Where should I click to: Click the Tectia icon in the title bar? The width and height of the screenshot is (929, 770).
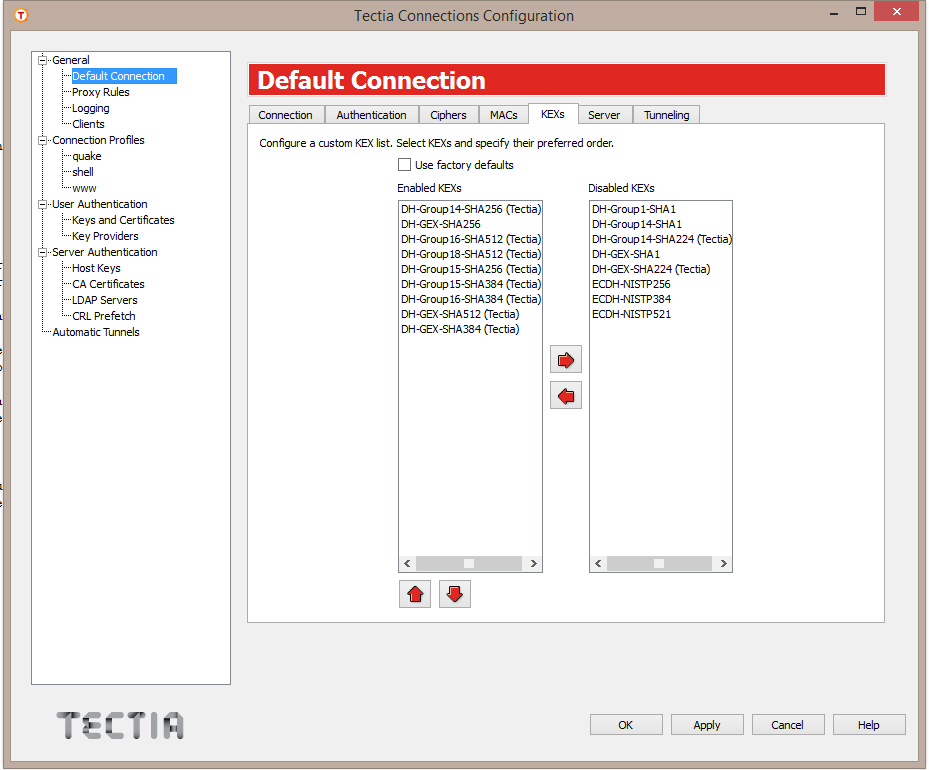pyautogui.click(x=21, y=15)
